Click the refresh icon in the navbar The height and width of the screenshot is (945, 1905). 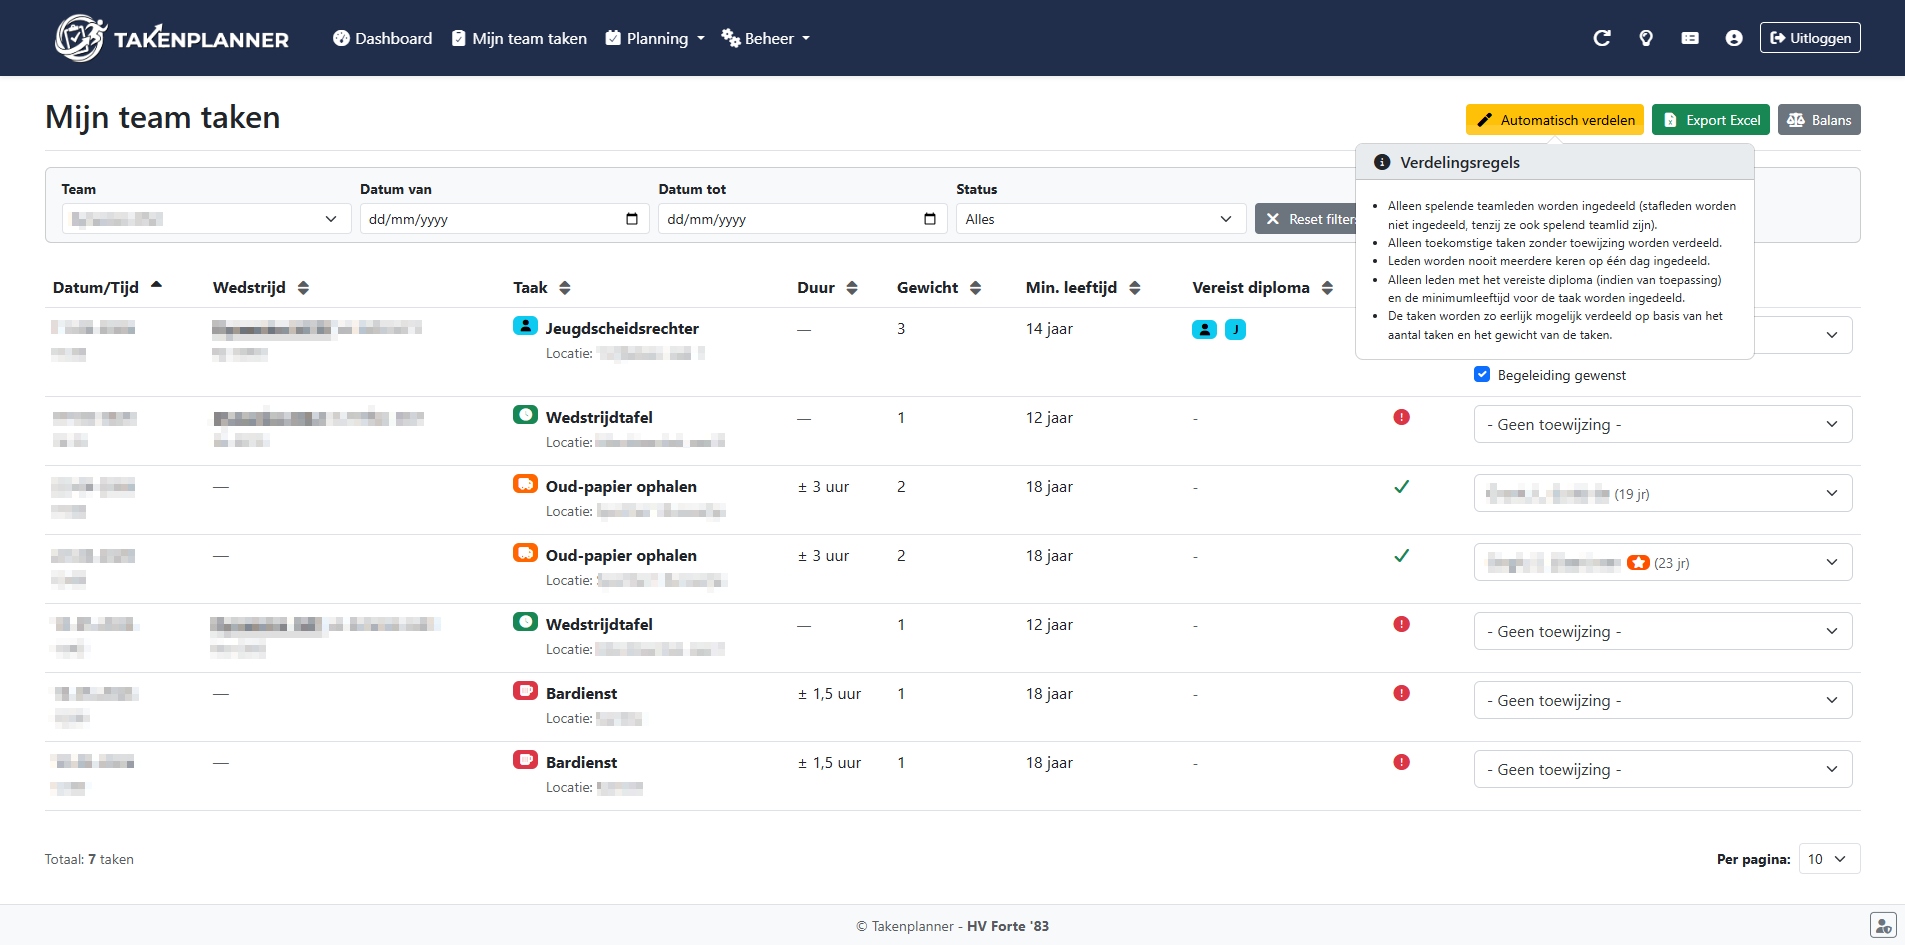pos(1601,38)
